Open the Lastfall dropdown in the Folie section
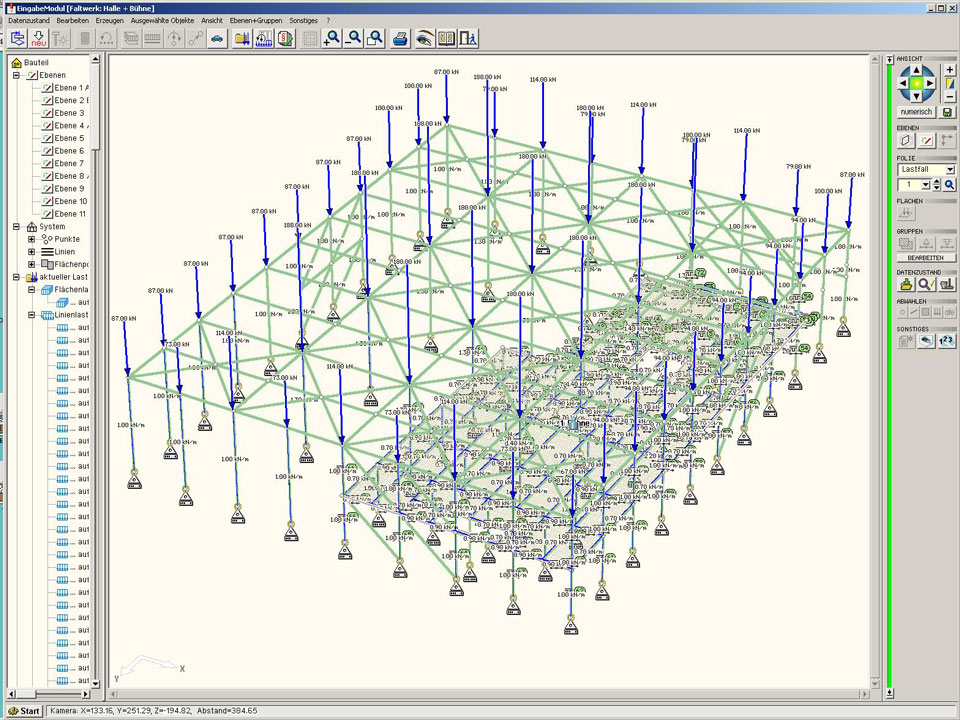 click(949, 170)
